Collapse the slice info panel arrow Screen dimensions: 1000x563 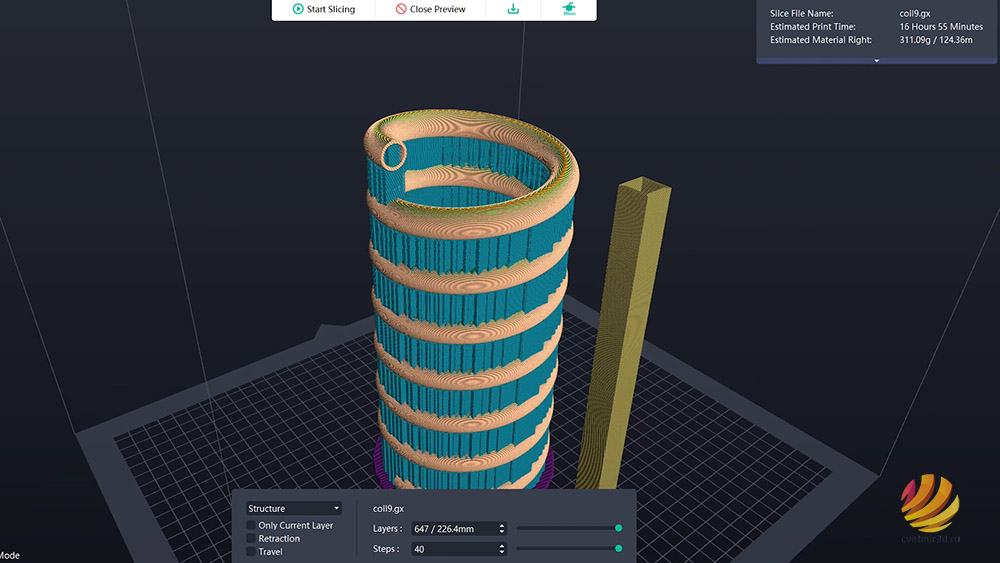(876, 61)
